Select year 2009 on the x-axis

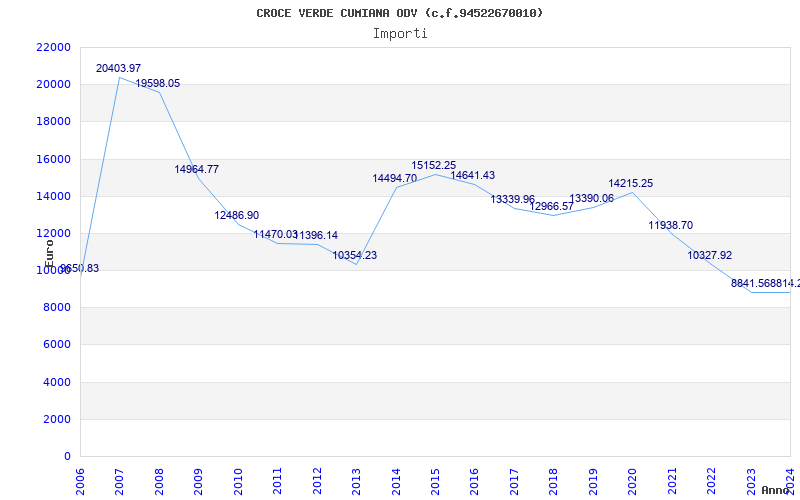coord(198,481)
